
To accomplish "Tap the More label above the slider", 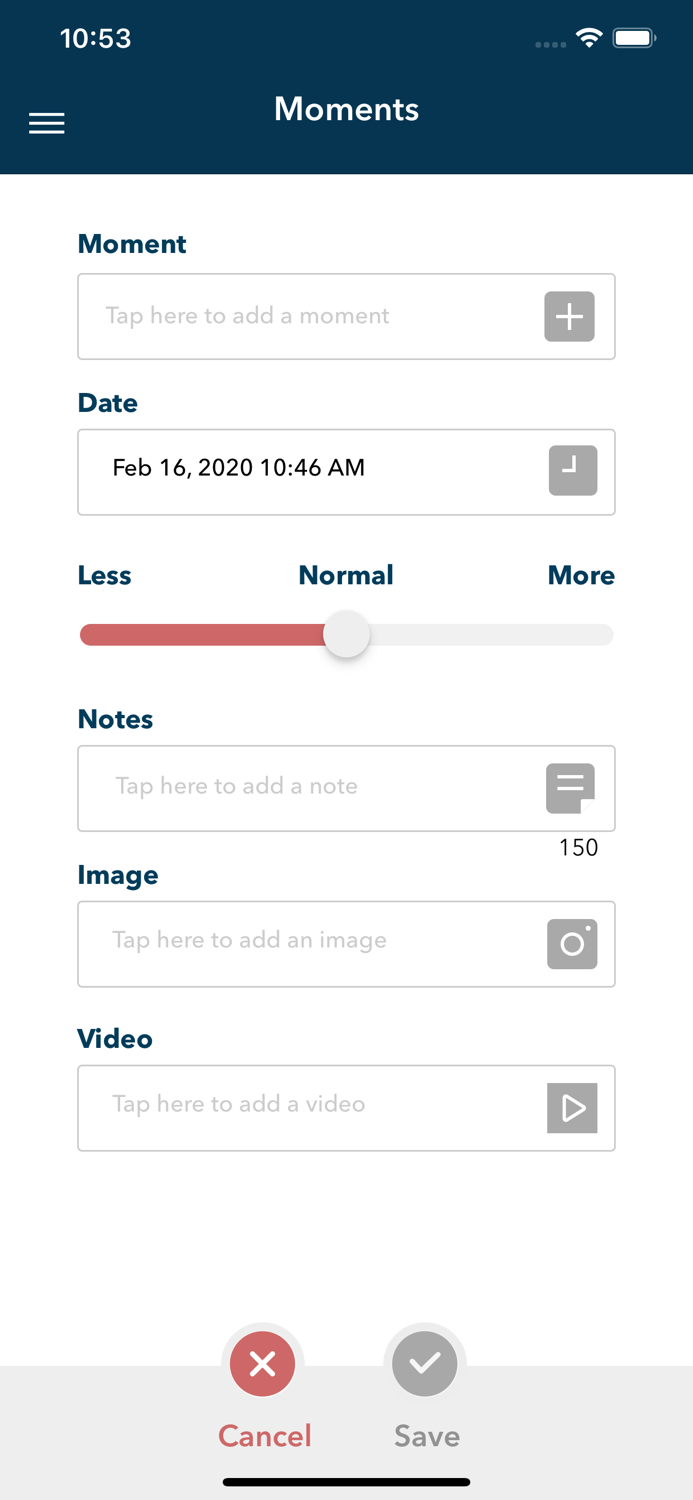I will tap(581, 576).
